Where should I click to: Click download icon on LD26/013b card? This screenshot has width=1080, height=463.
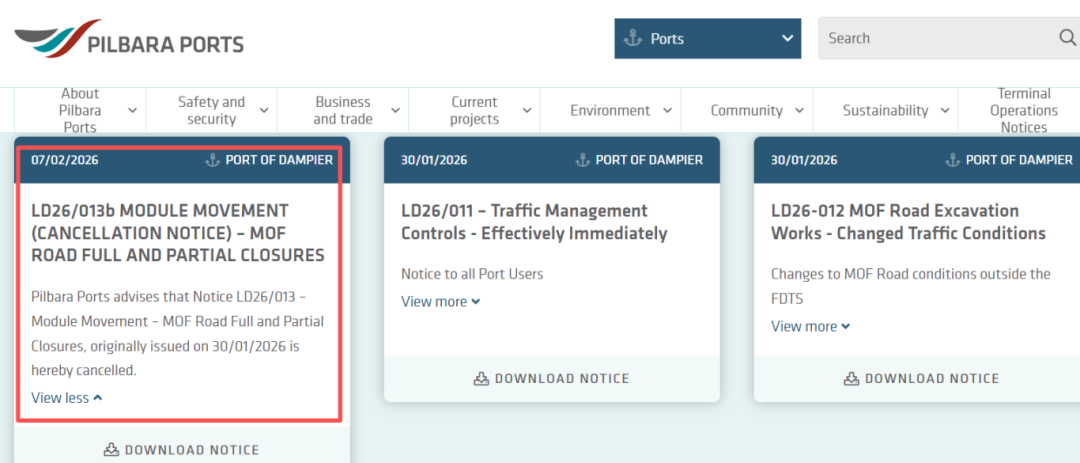coord(111,450)
